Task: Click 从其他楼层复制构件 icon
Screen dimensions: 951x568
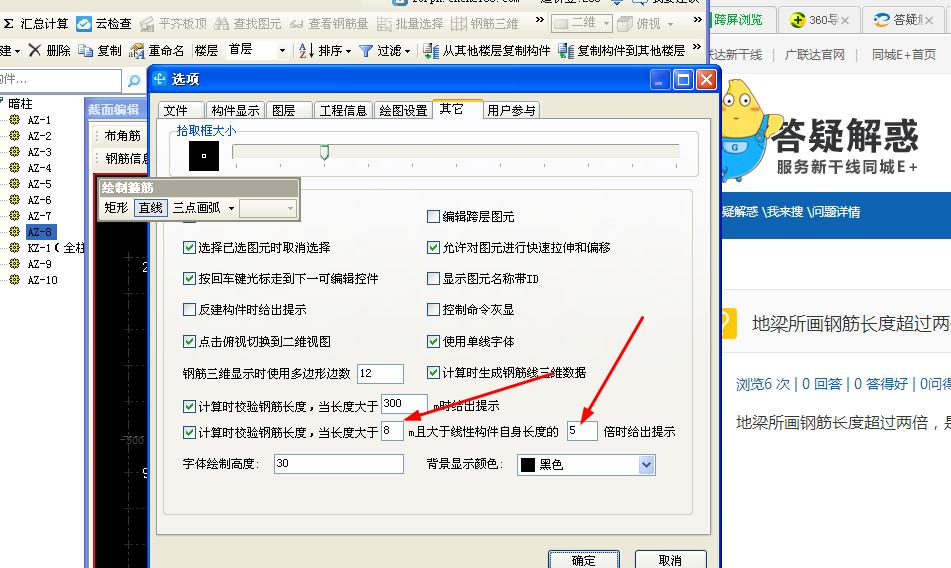Action: pyautogui.click(x=431, y=51)
